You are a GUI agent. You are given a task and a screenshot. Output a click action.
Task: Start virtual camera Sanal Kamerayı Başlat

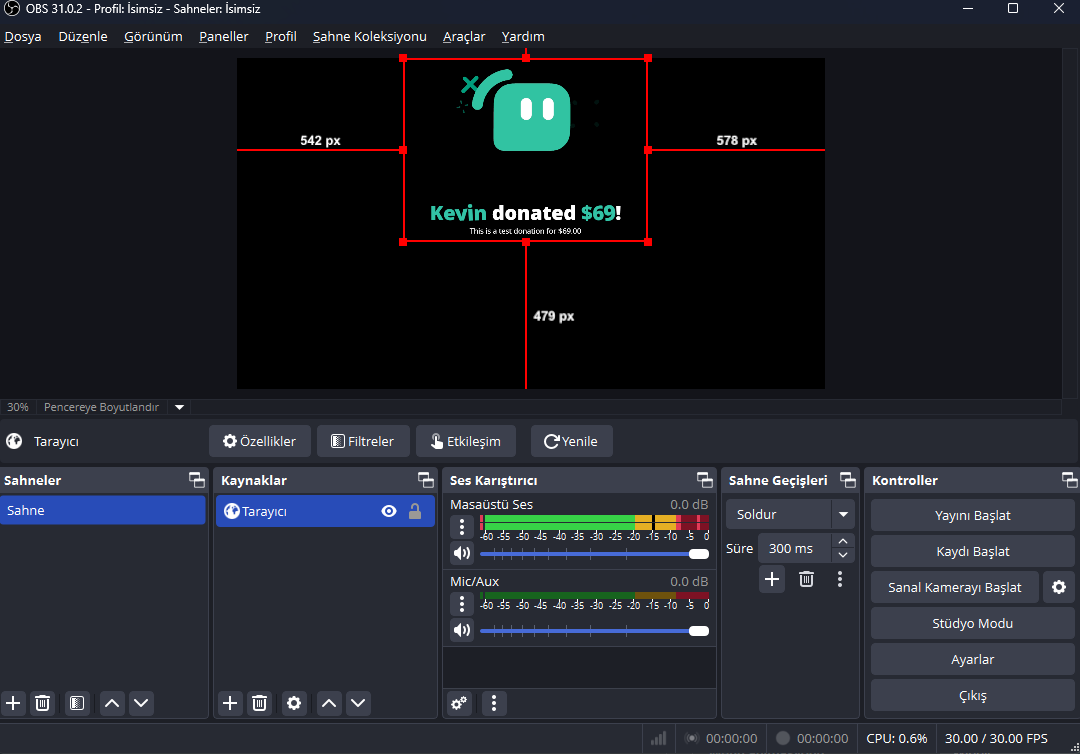pos(955,587)
